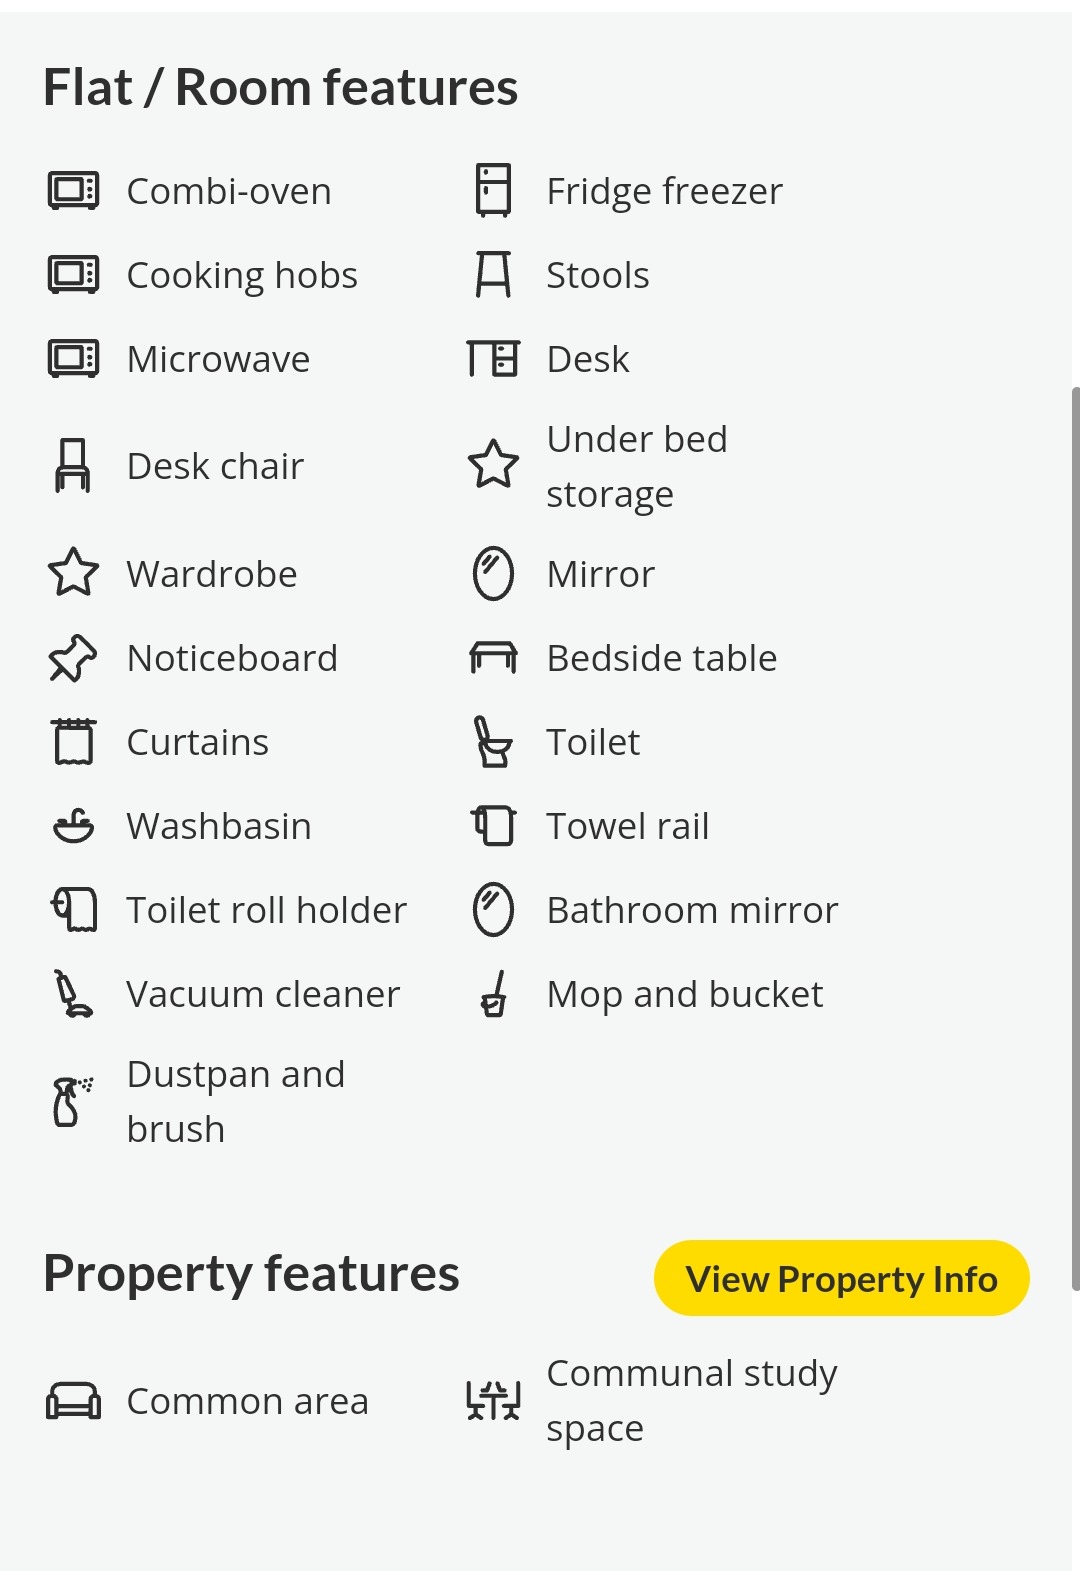Tap the Communal study space icon

pyautogui.click(x=493, y=1400)
